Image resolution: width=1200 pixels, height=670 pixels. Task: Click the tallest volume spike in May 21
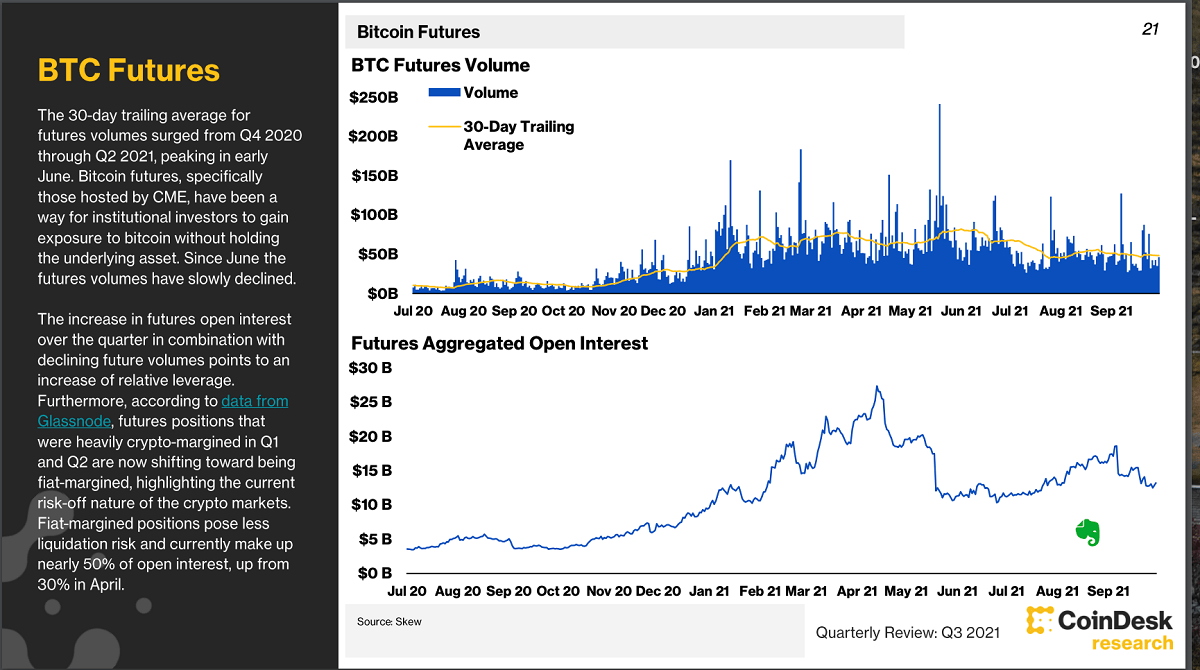point(940,108)
